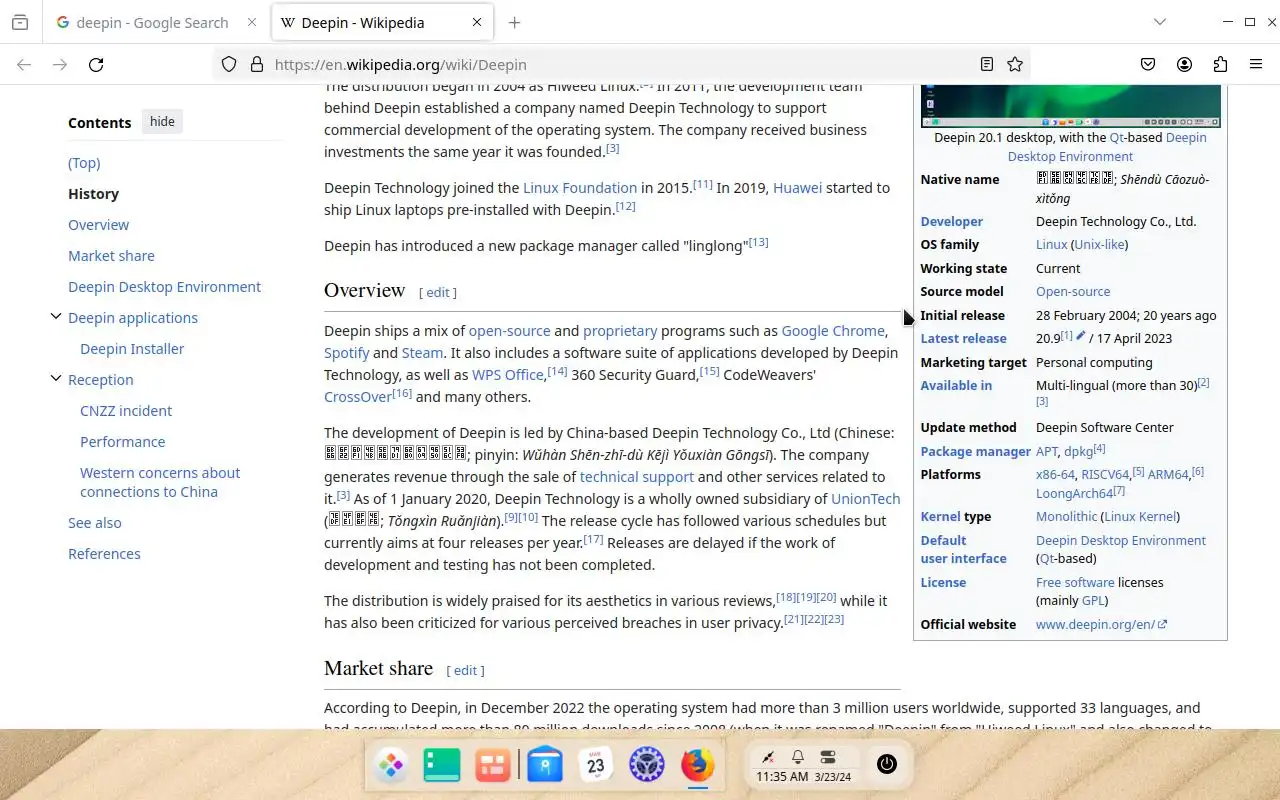Hide the Contents sidebar
The width and height of the screenshot is (1280, 800).
(x=162, y=122)
